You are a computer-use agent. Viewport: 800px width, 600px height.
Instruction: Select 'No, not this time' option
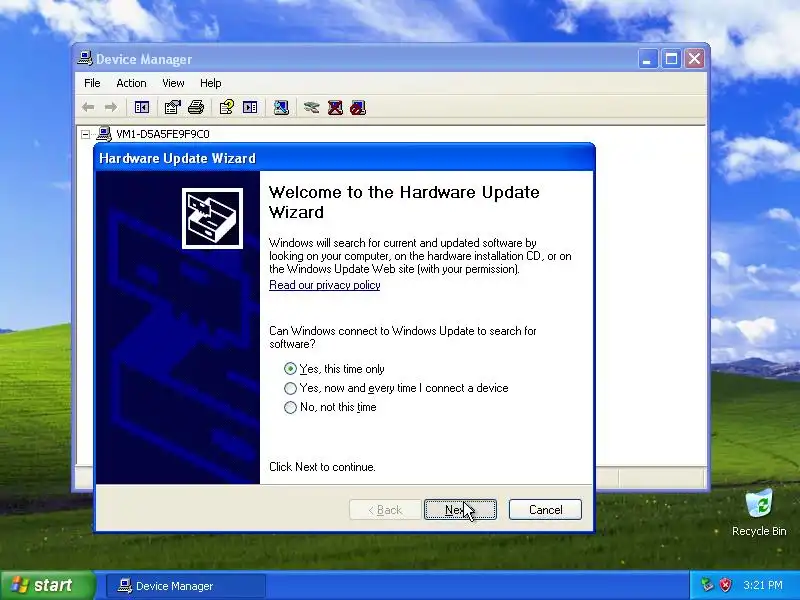tap(330, 407)
